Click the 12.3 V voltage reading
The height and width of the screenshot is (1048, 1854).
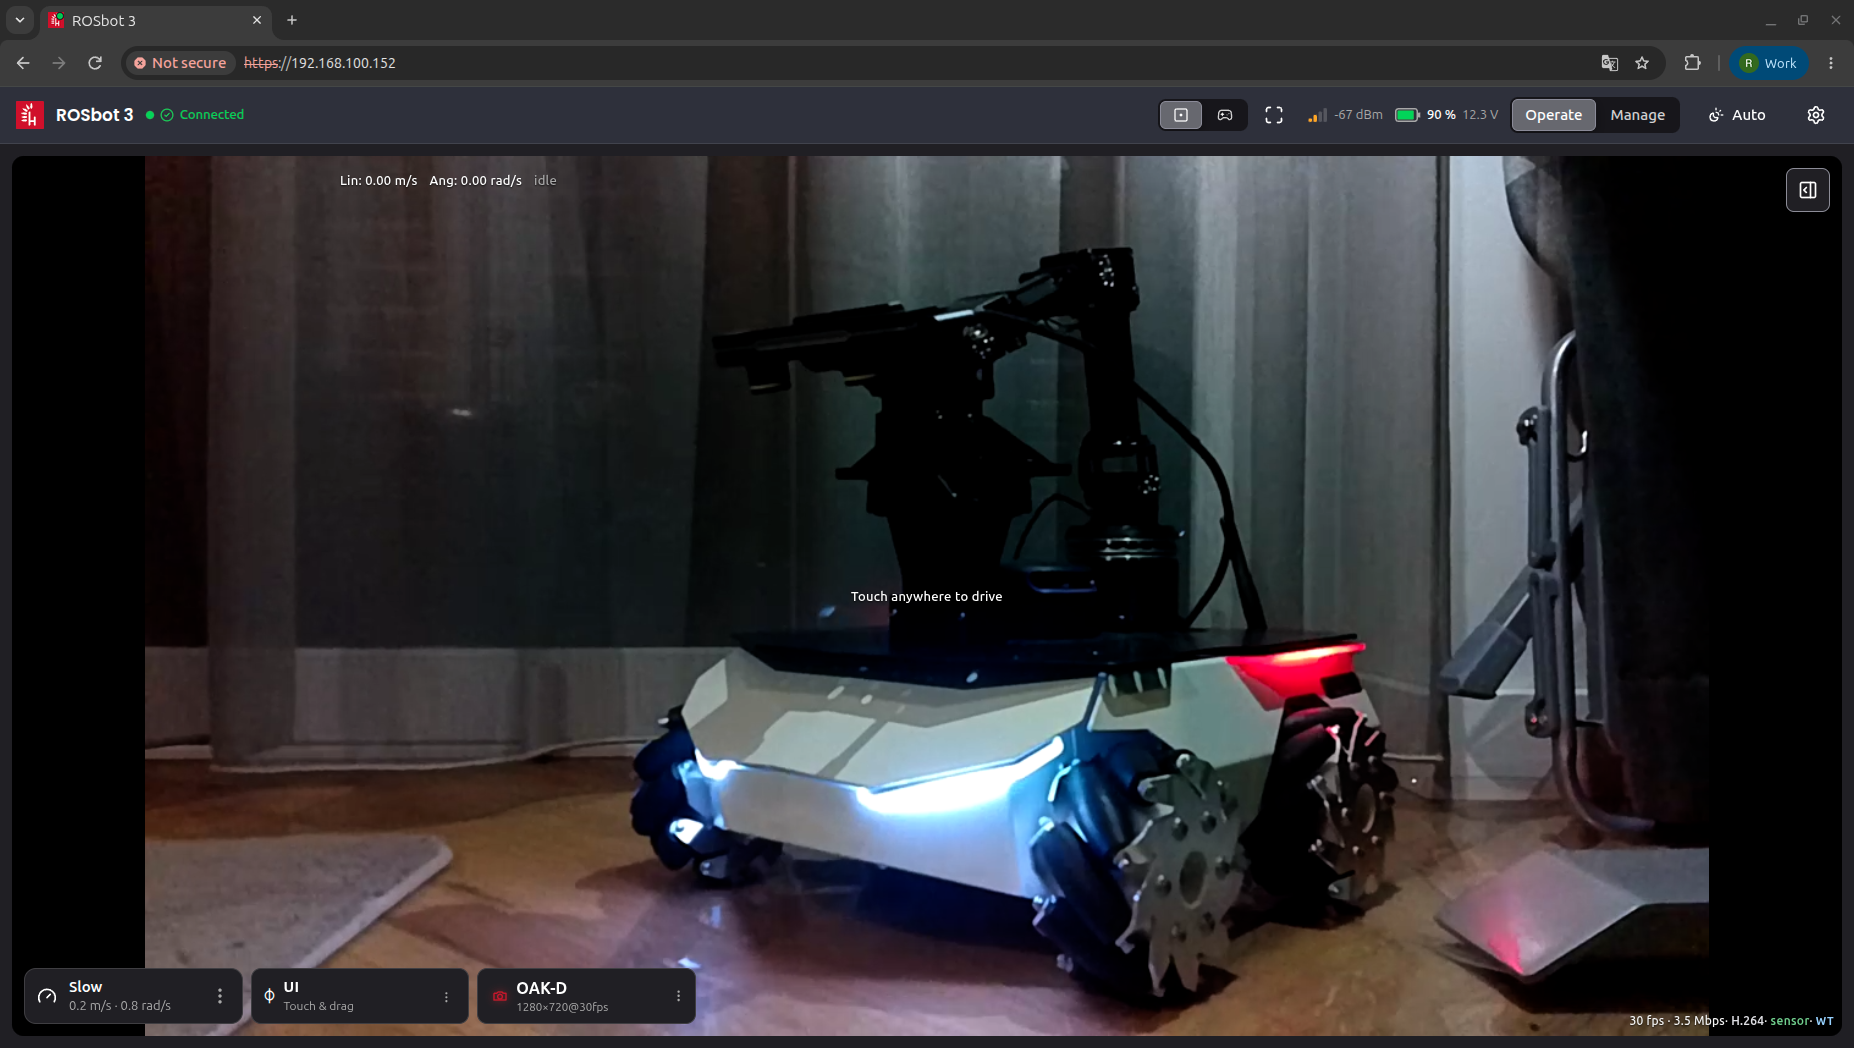(x=1480, y=115)
